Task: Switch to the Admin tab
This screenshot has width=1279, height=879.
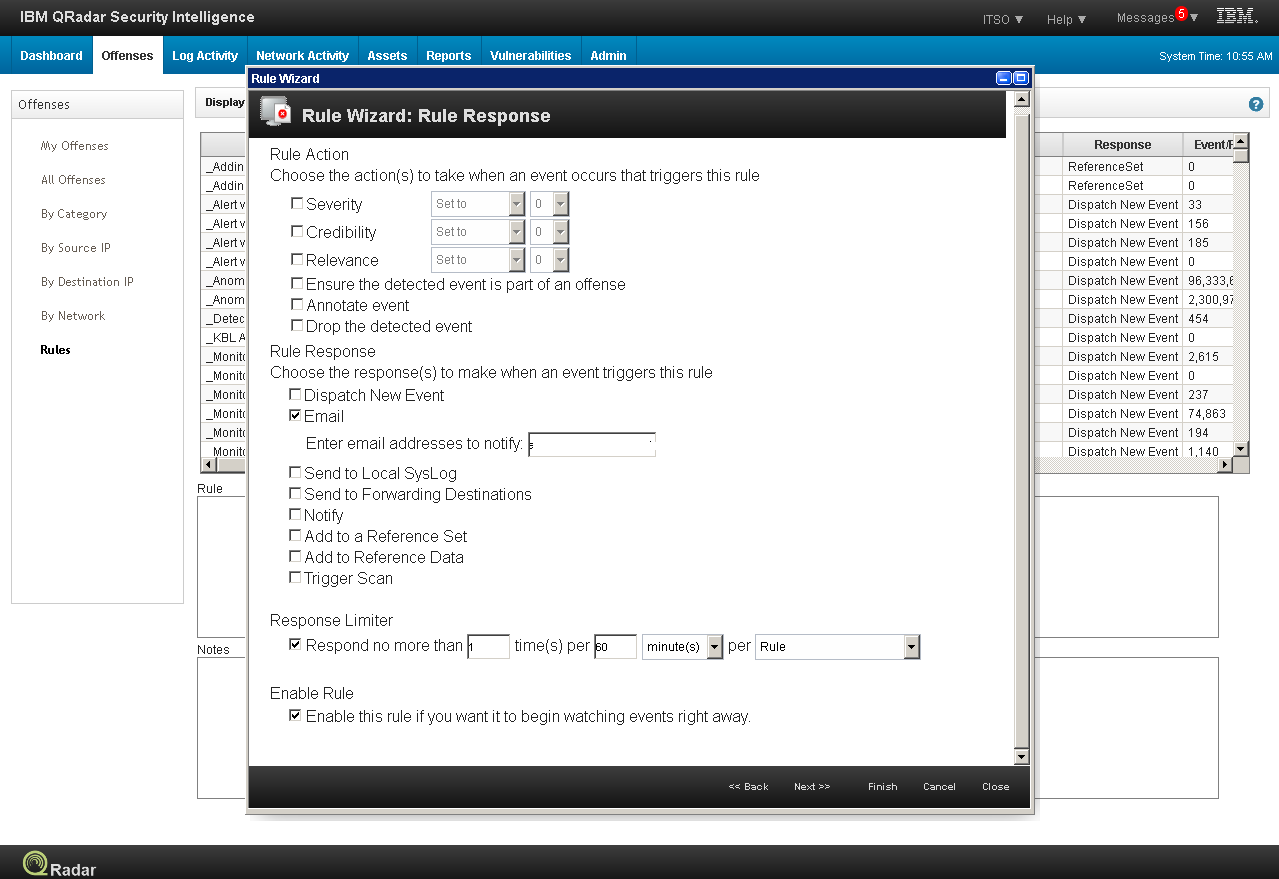Action: [608, 55]
